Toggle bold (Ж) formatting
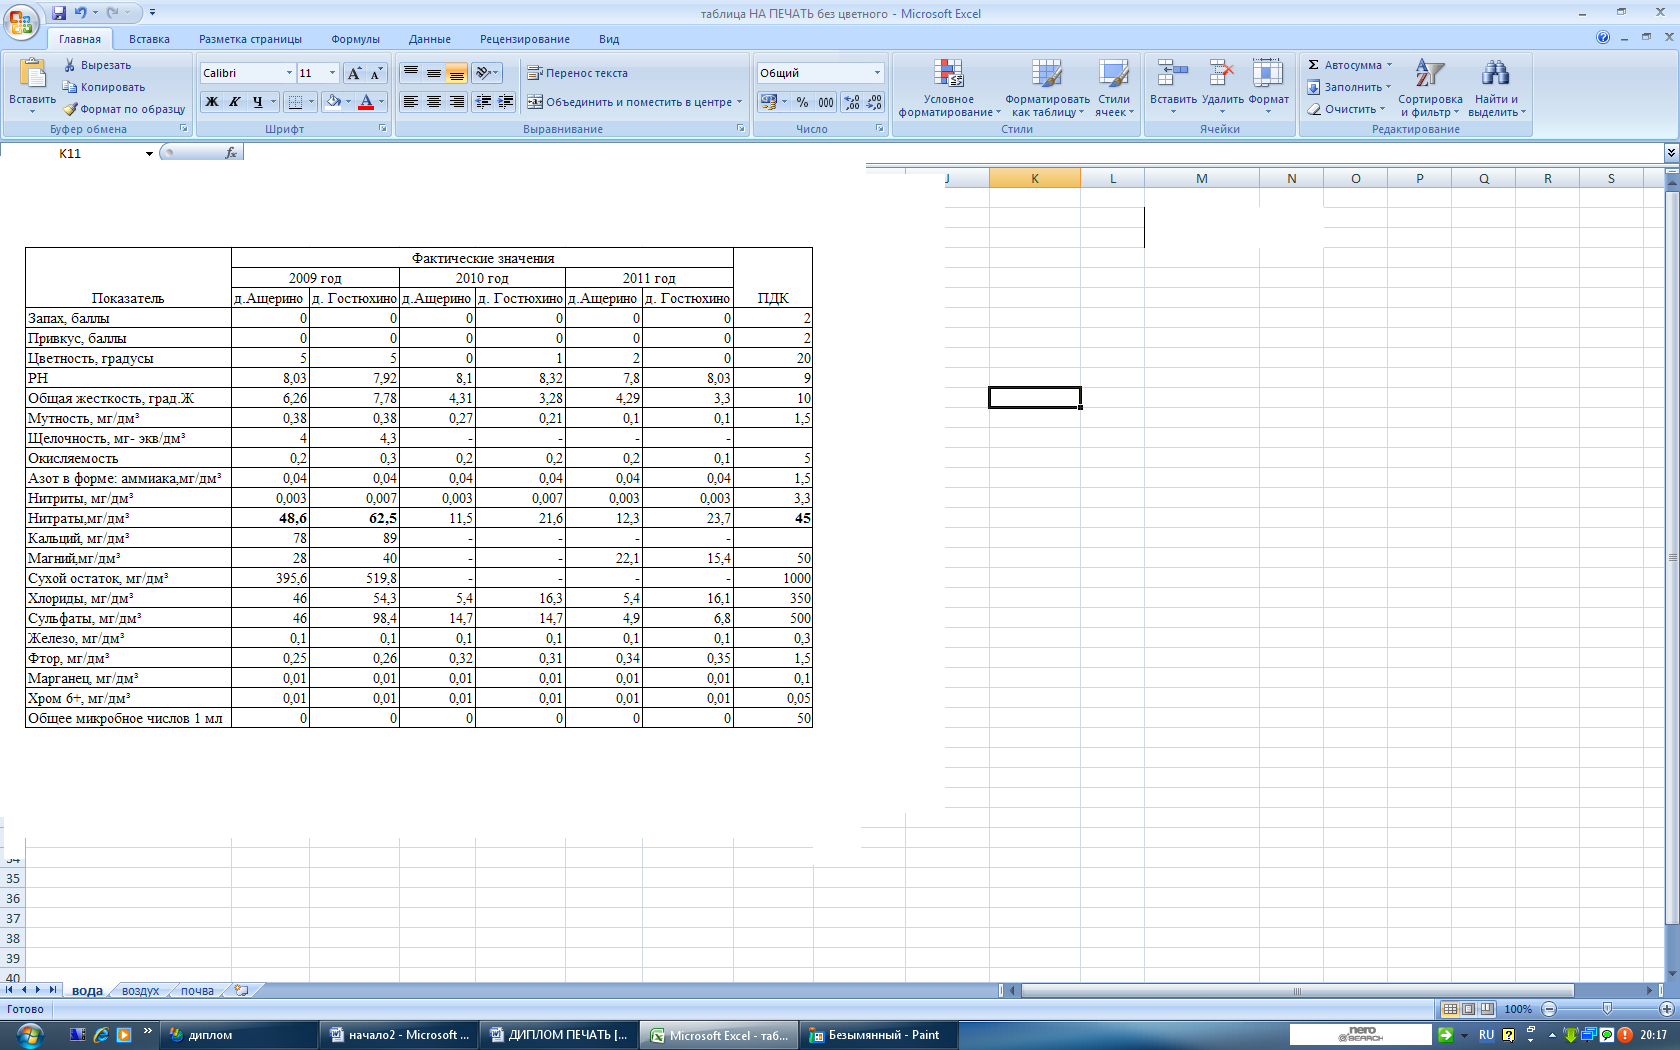The height and width of the screenshot is (1050, 1680). [212, 102]
